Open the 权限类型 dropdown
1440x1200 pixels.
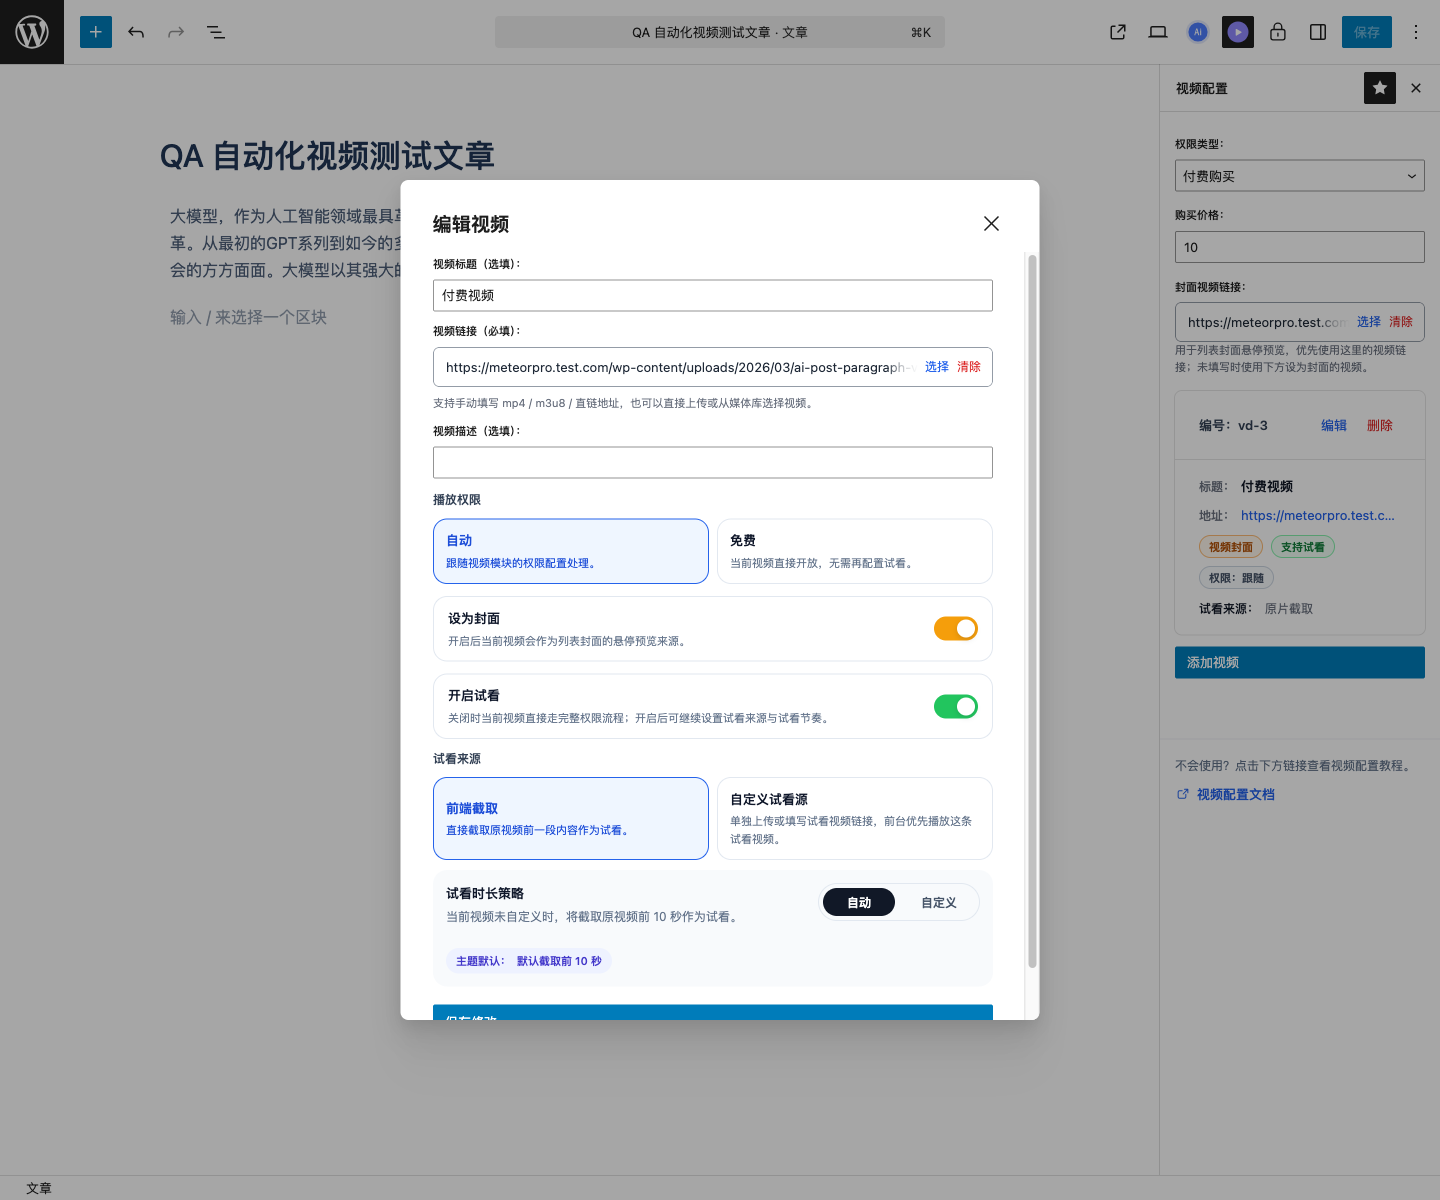click(1299, 175)
